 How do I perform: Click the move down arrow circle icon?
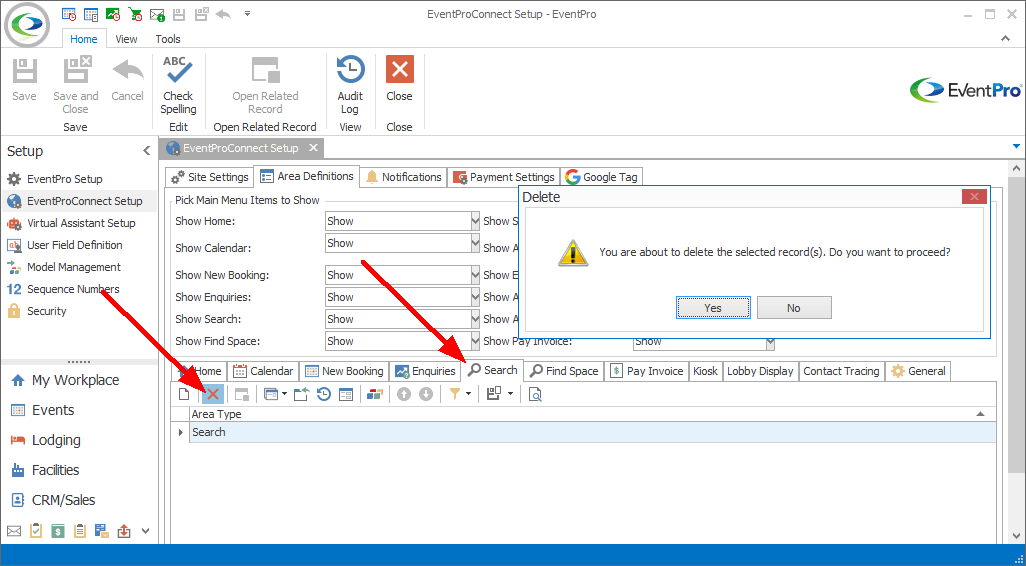click(426, 394)
